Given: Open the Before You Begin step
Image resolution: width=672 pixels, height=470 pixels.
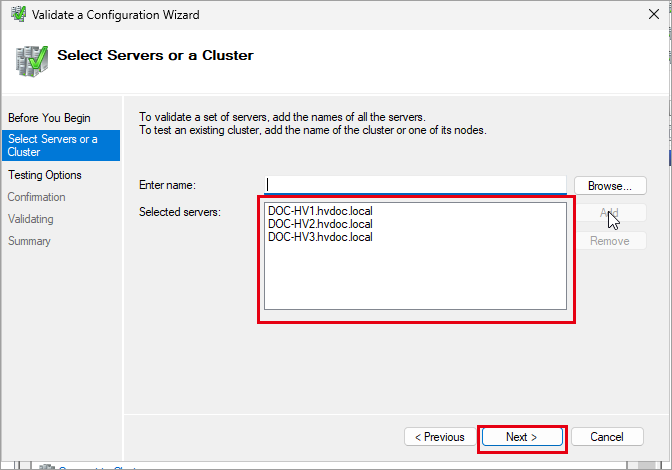Looking at the screenshot, I should pos(49,118).
